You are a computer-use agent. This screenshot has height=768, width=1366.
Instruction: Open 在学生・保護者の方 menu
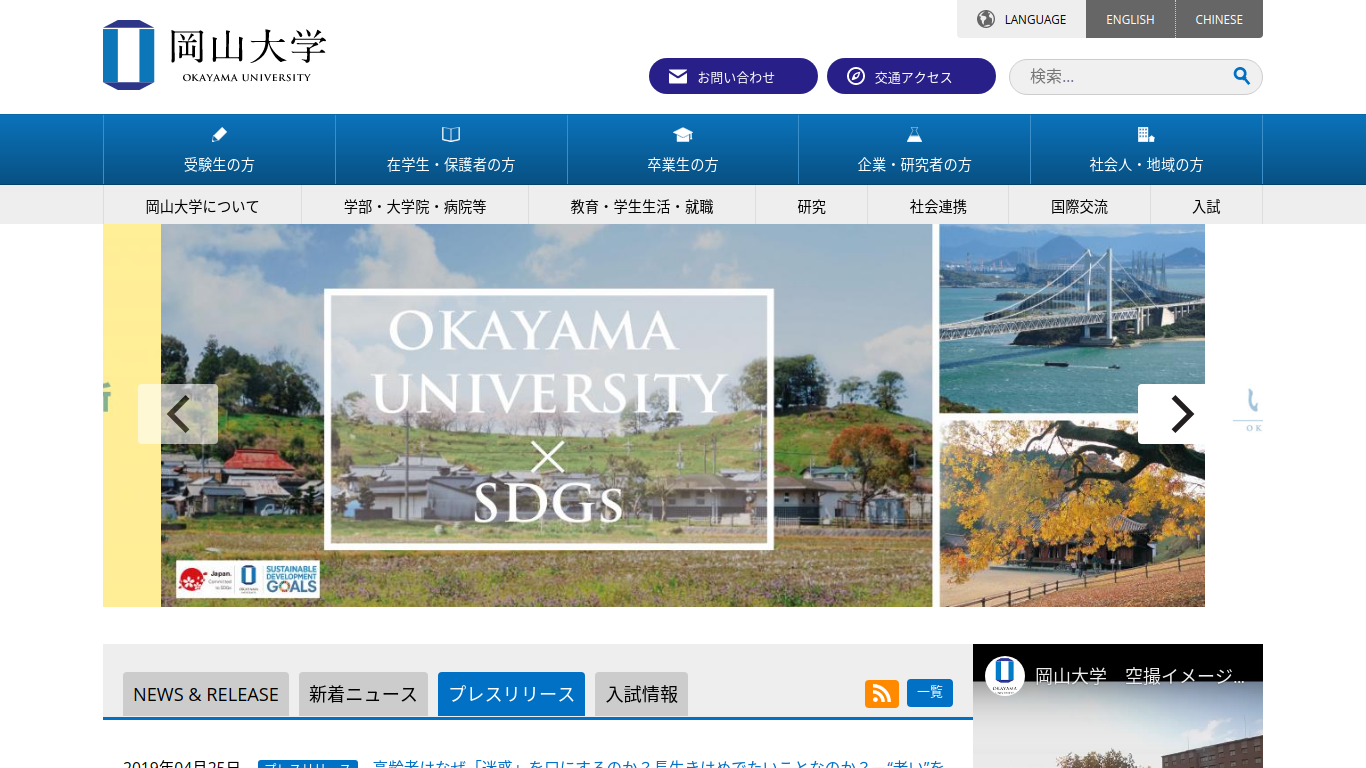451,150
